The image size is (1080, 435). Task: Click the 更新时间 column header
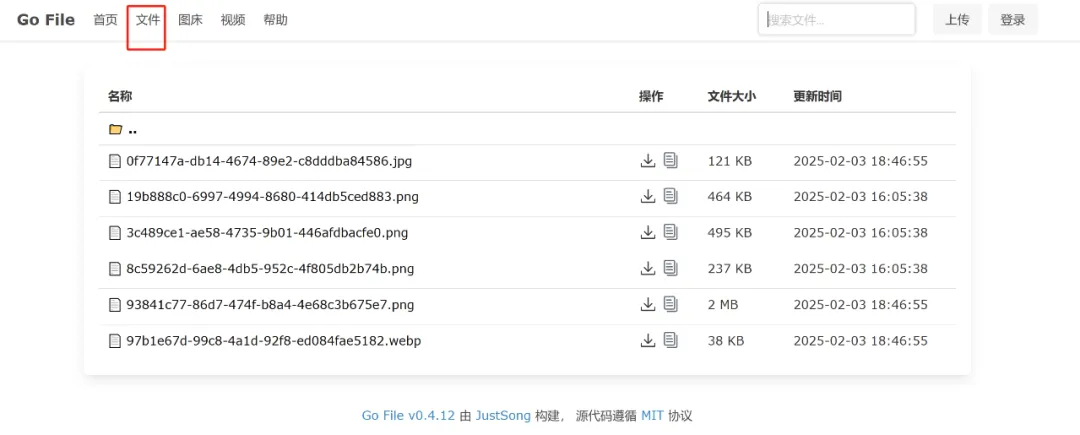pyautogui.click(x=818, y=96)
